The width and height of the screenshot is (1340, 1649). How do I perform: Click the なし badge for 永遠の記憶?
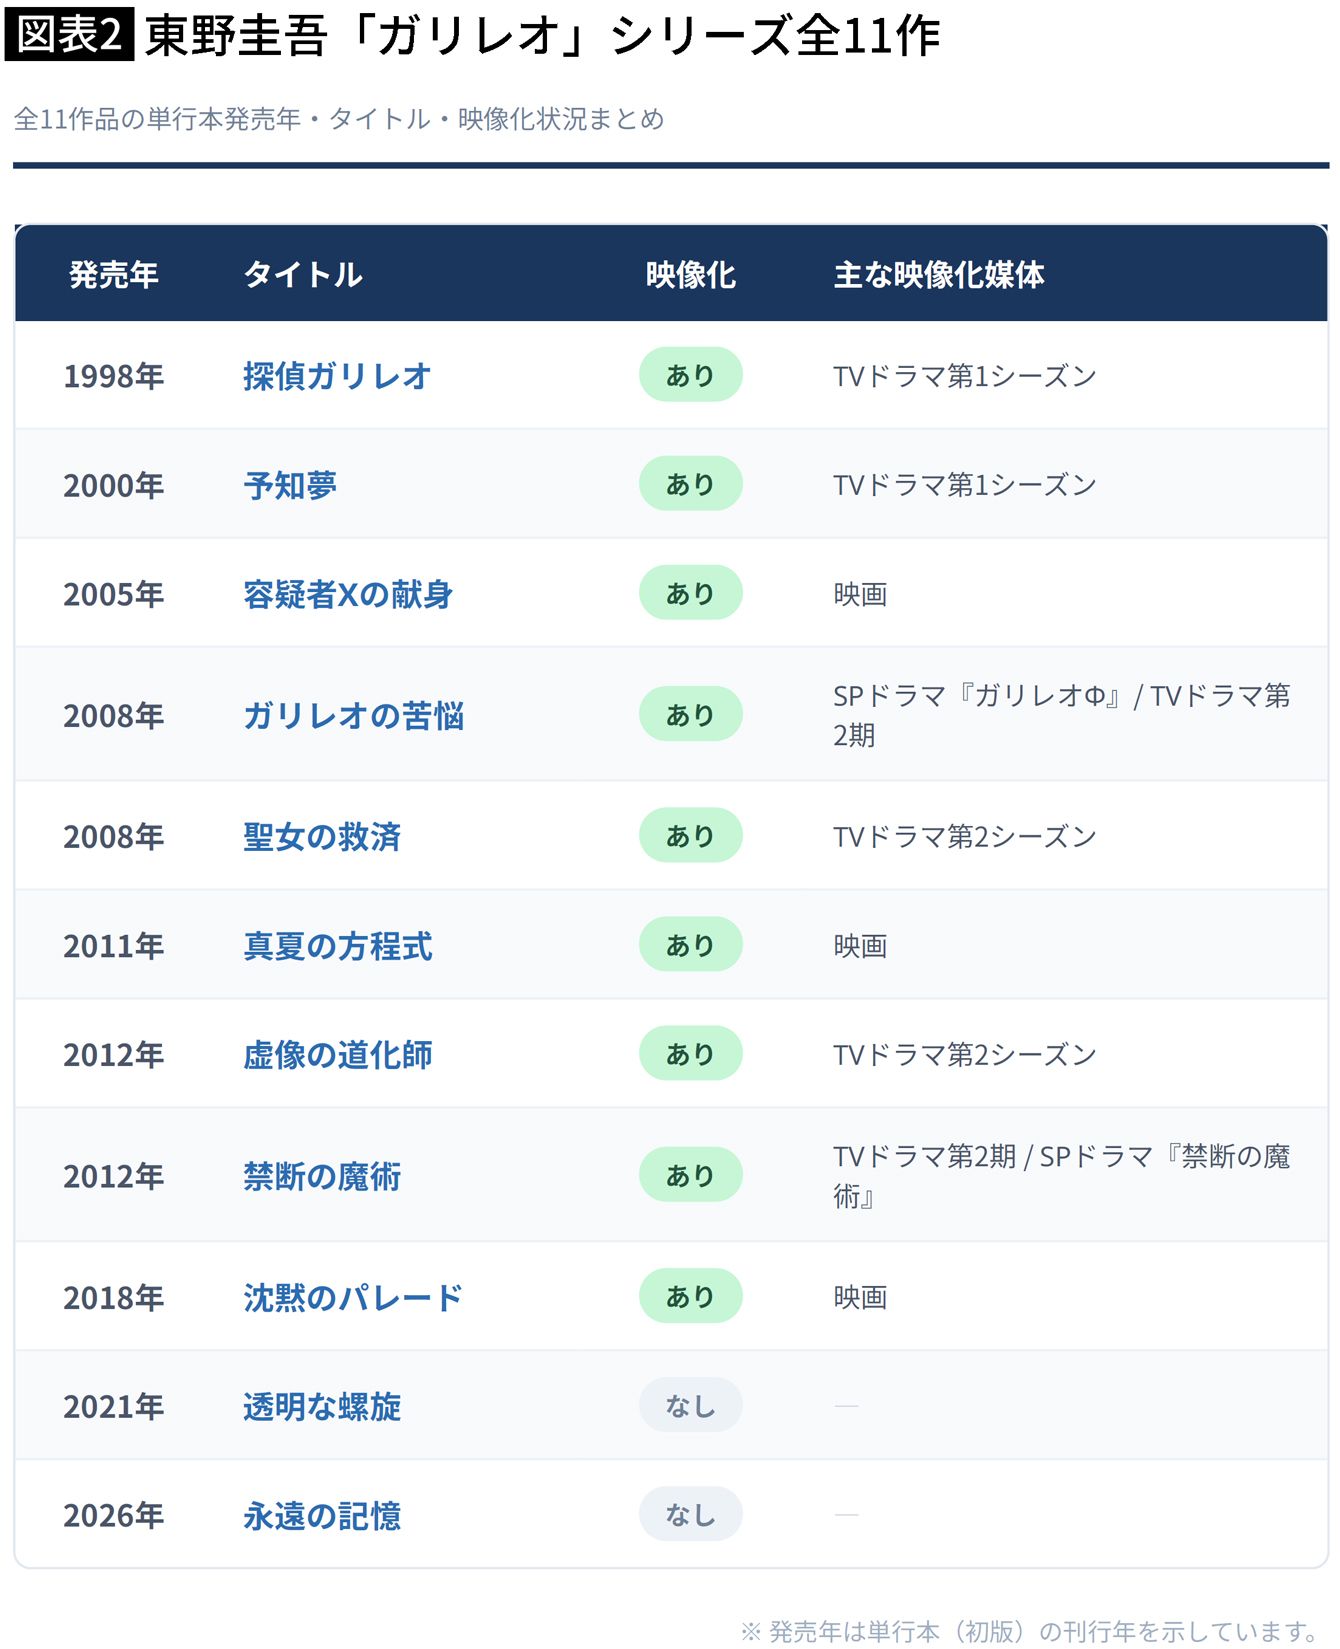(691, 1514)
